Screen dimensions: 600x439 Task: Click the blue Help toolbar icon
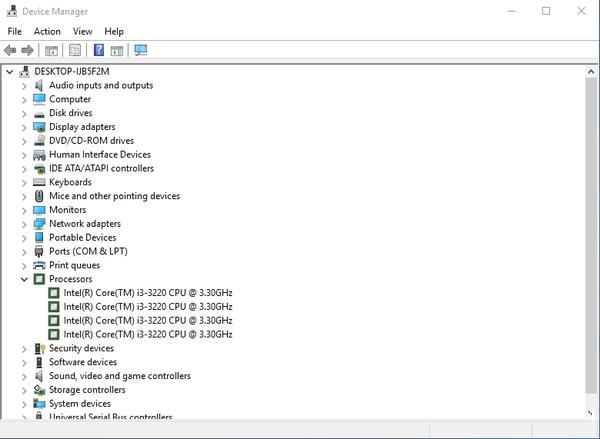[99, 50]
